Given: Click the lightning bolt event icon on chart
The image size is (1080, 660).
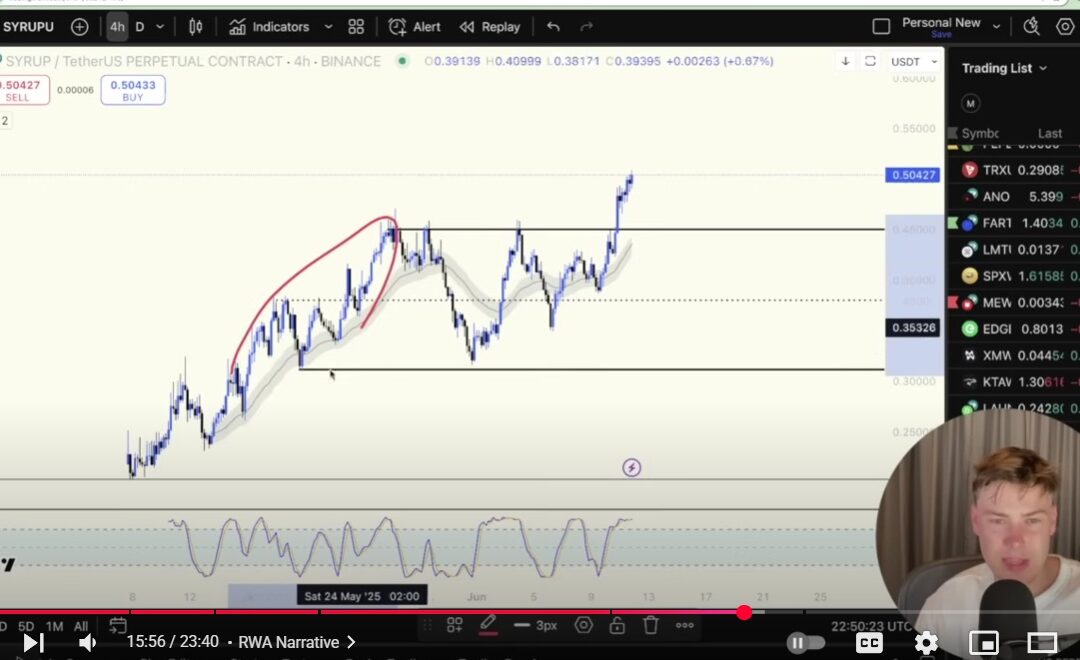Looking at the screenshot, I should (632, 468).
